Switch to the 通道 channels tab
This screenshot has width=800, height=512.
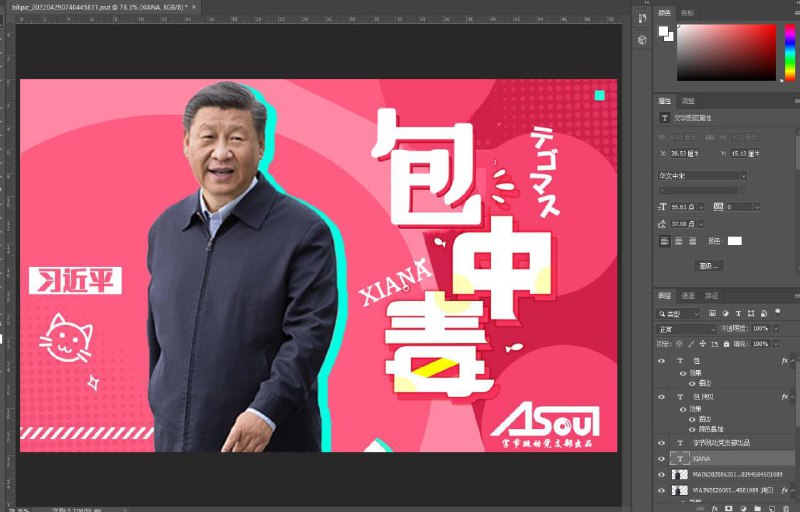(688, 295)
